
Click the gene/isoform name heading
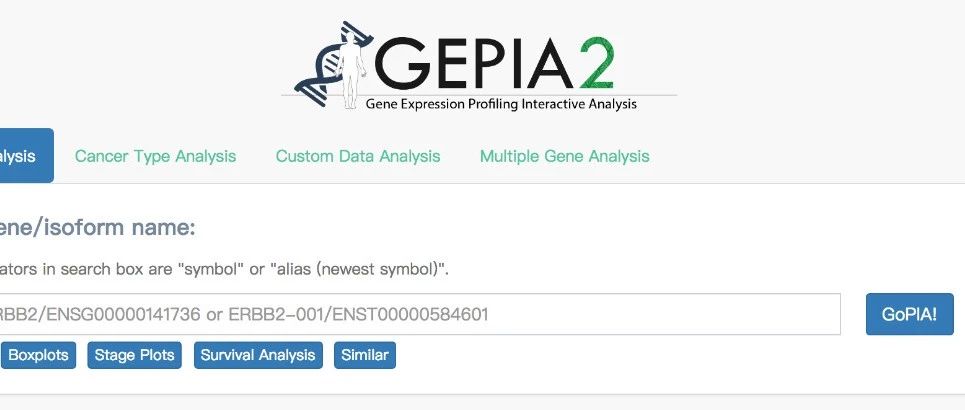[x=97, y=228]
